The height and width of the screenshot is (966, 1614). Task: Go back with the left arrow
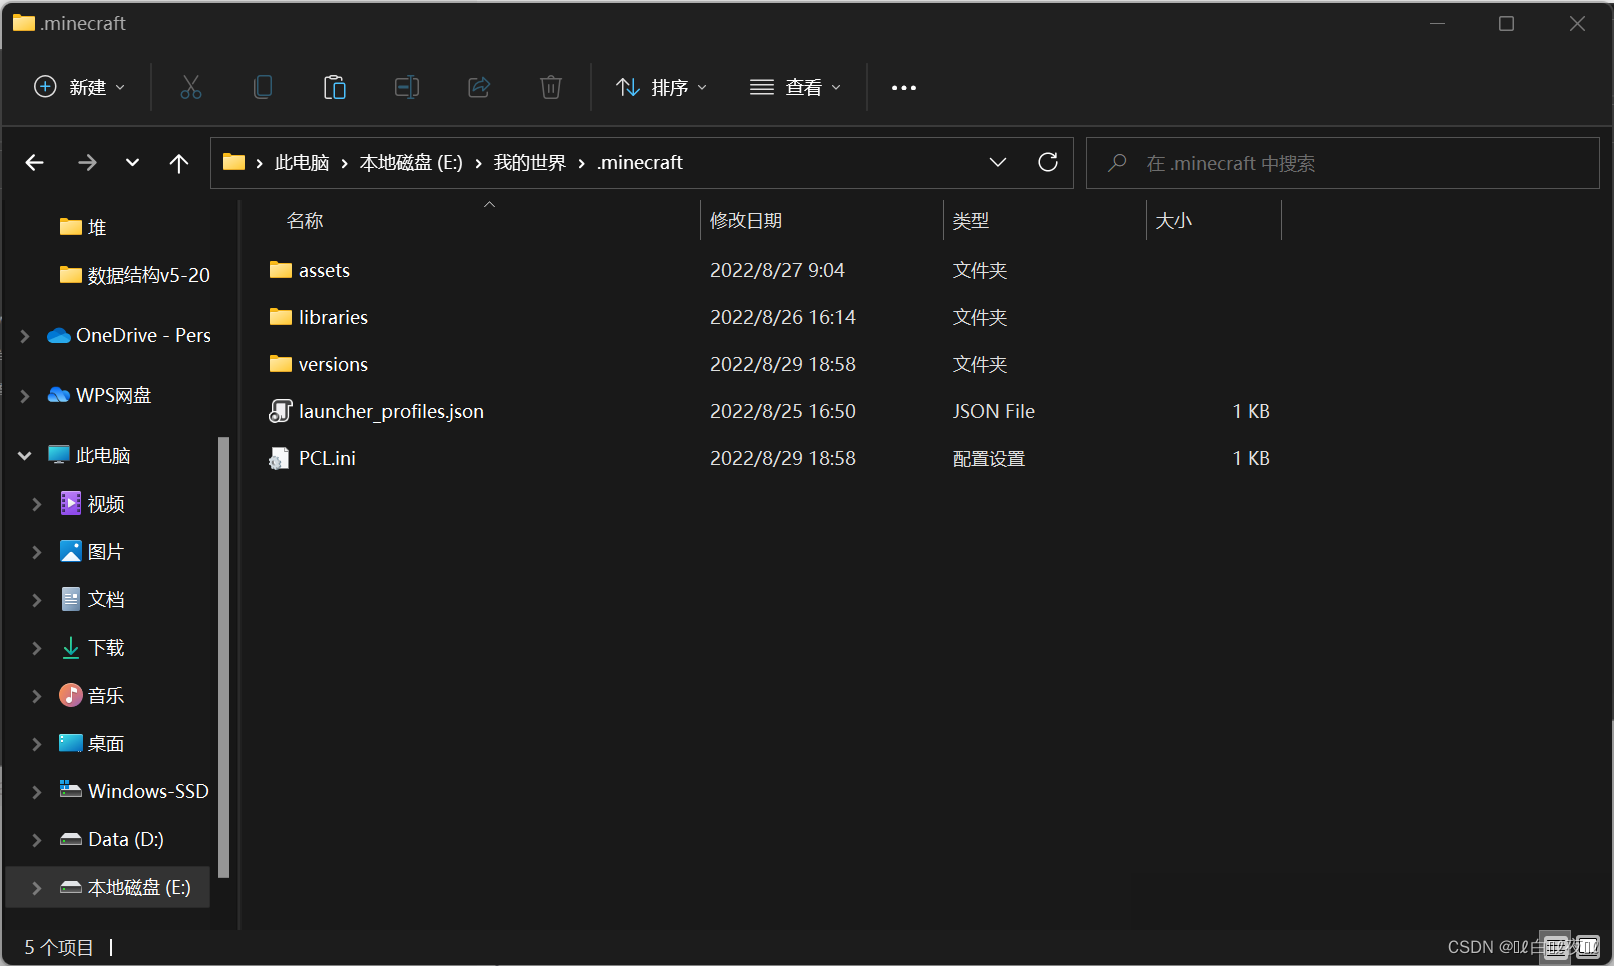tap(35, 162)
